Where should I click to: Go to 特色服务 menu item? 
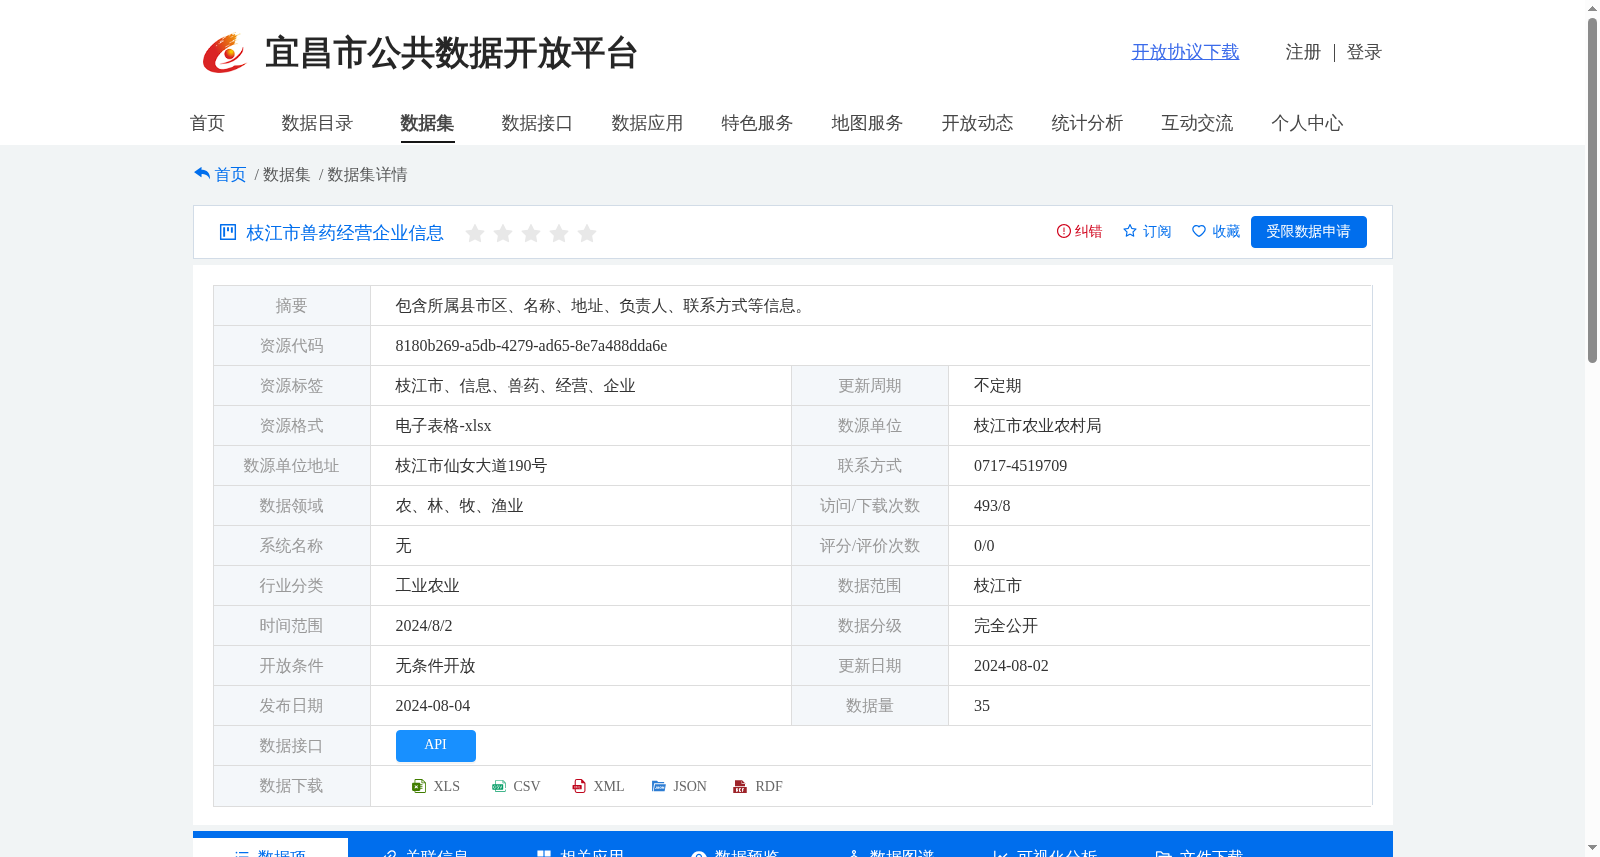tap(757, 123)
